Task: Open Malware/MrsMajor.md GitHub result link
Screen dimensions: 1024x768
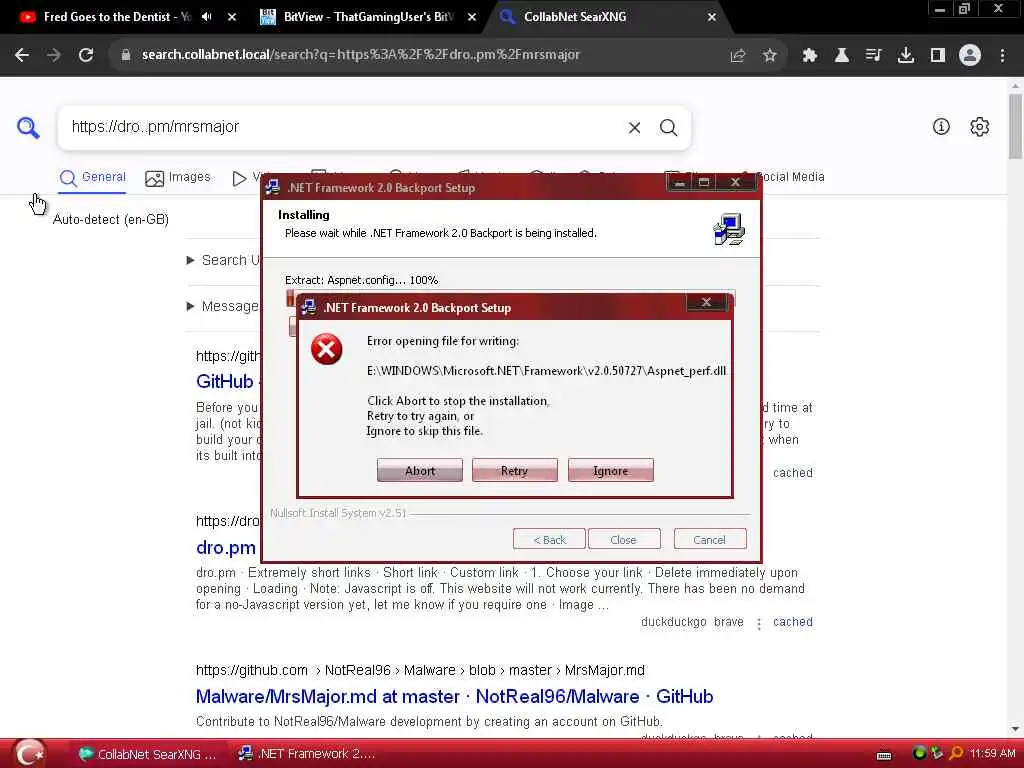Action: coord(455,696)
